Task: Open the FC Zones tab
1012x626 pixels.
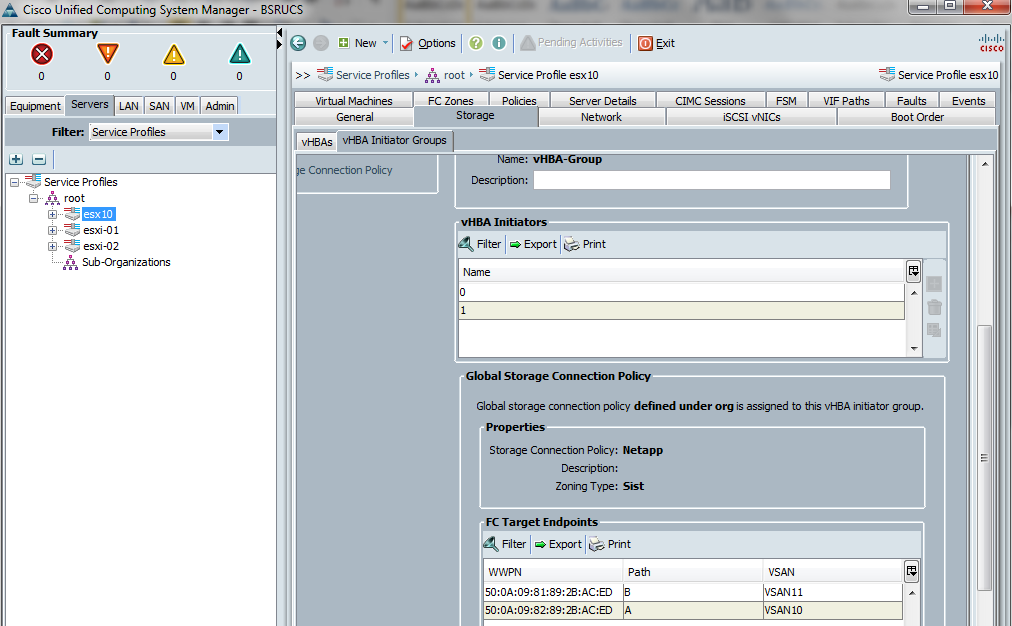Action: point(450,101)
